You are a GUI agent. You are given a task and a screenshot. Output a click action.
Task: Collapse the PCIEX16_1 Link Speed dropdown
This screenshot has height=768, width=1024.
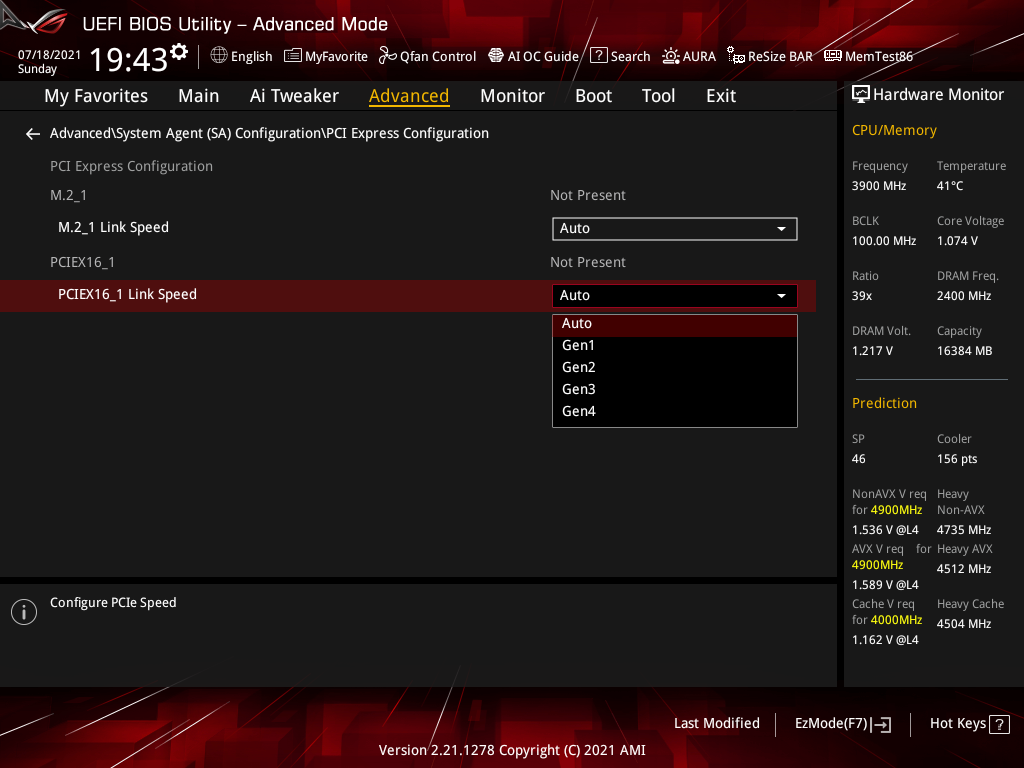(781, 295)
